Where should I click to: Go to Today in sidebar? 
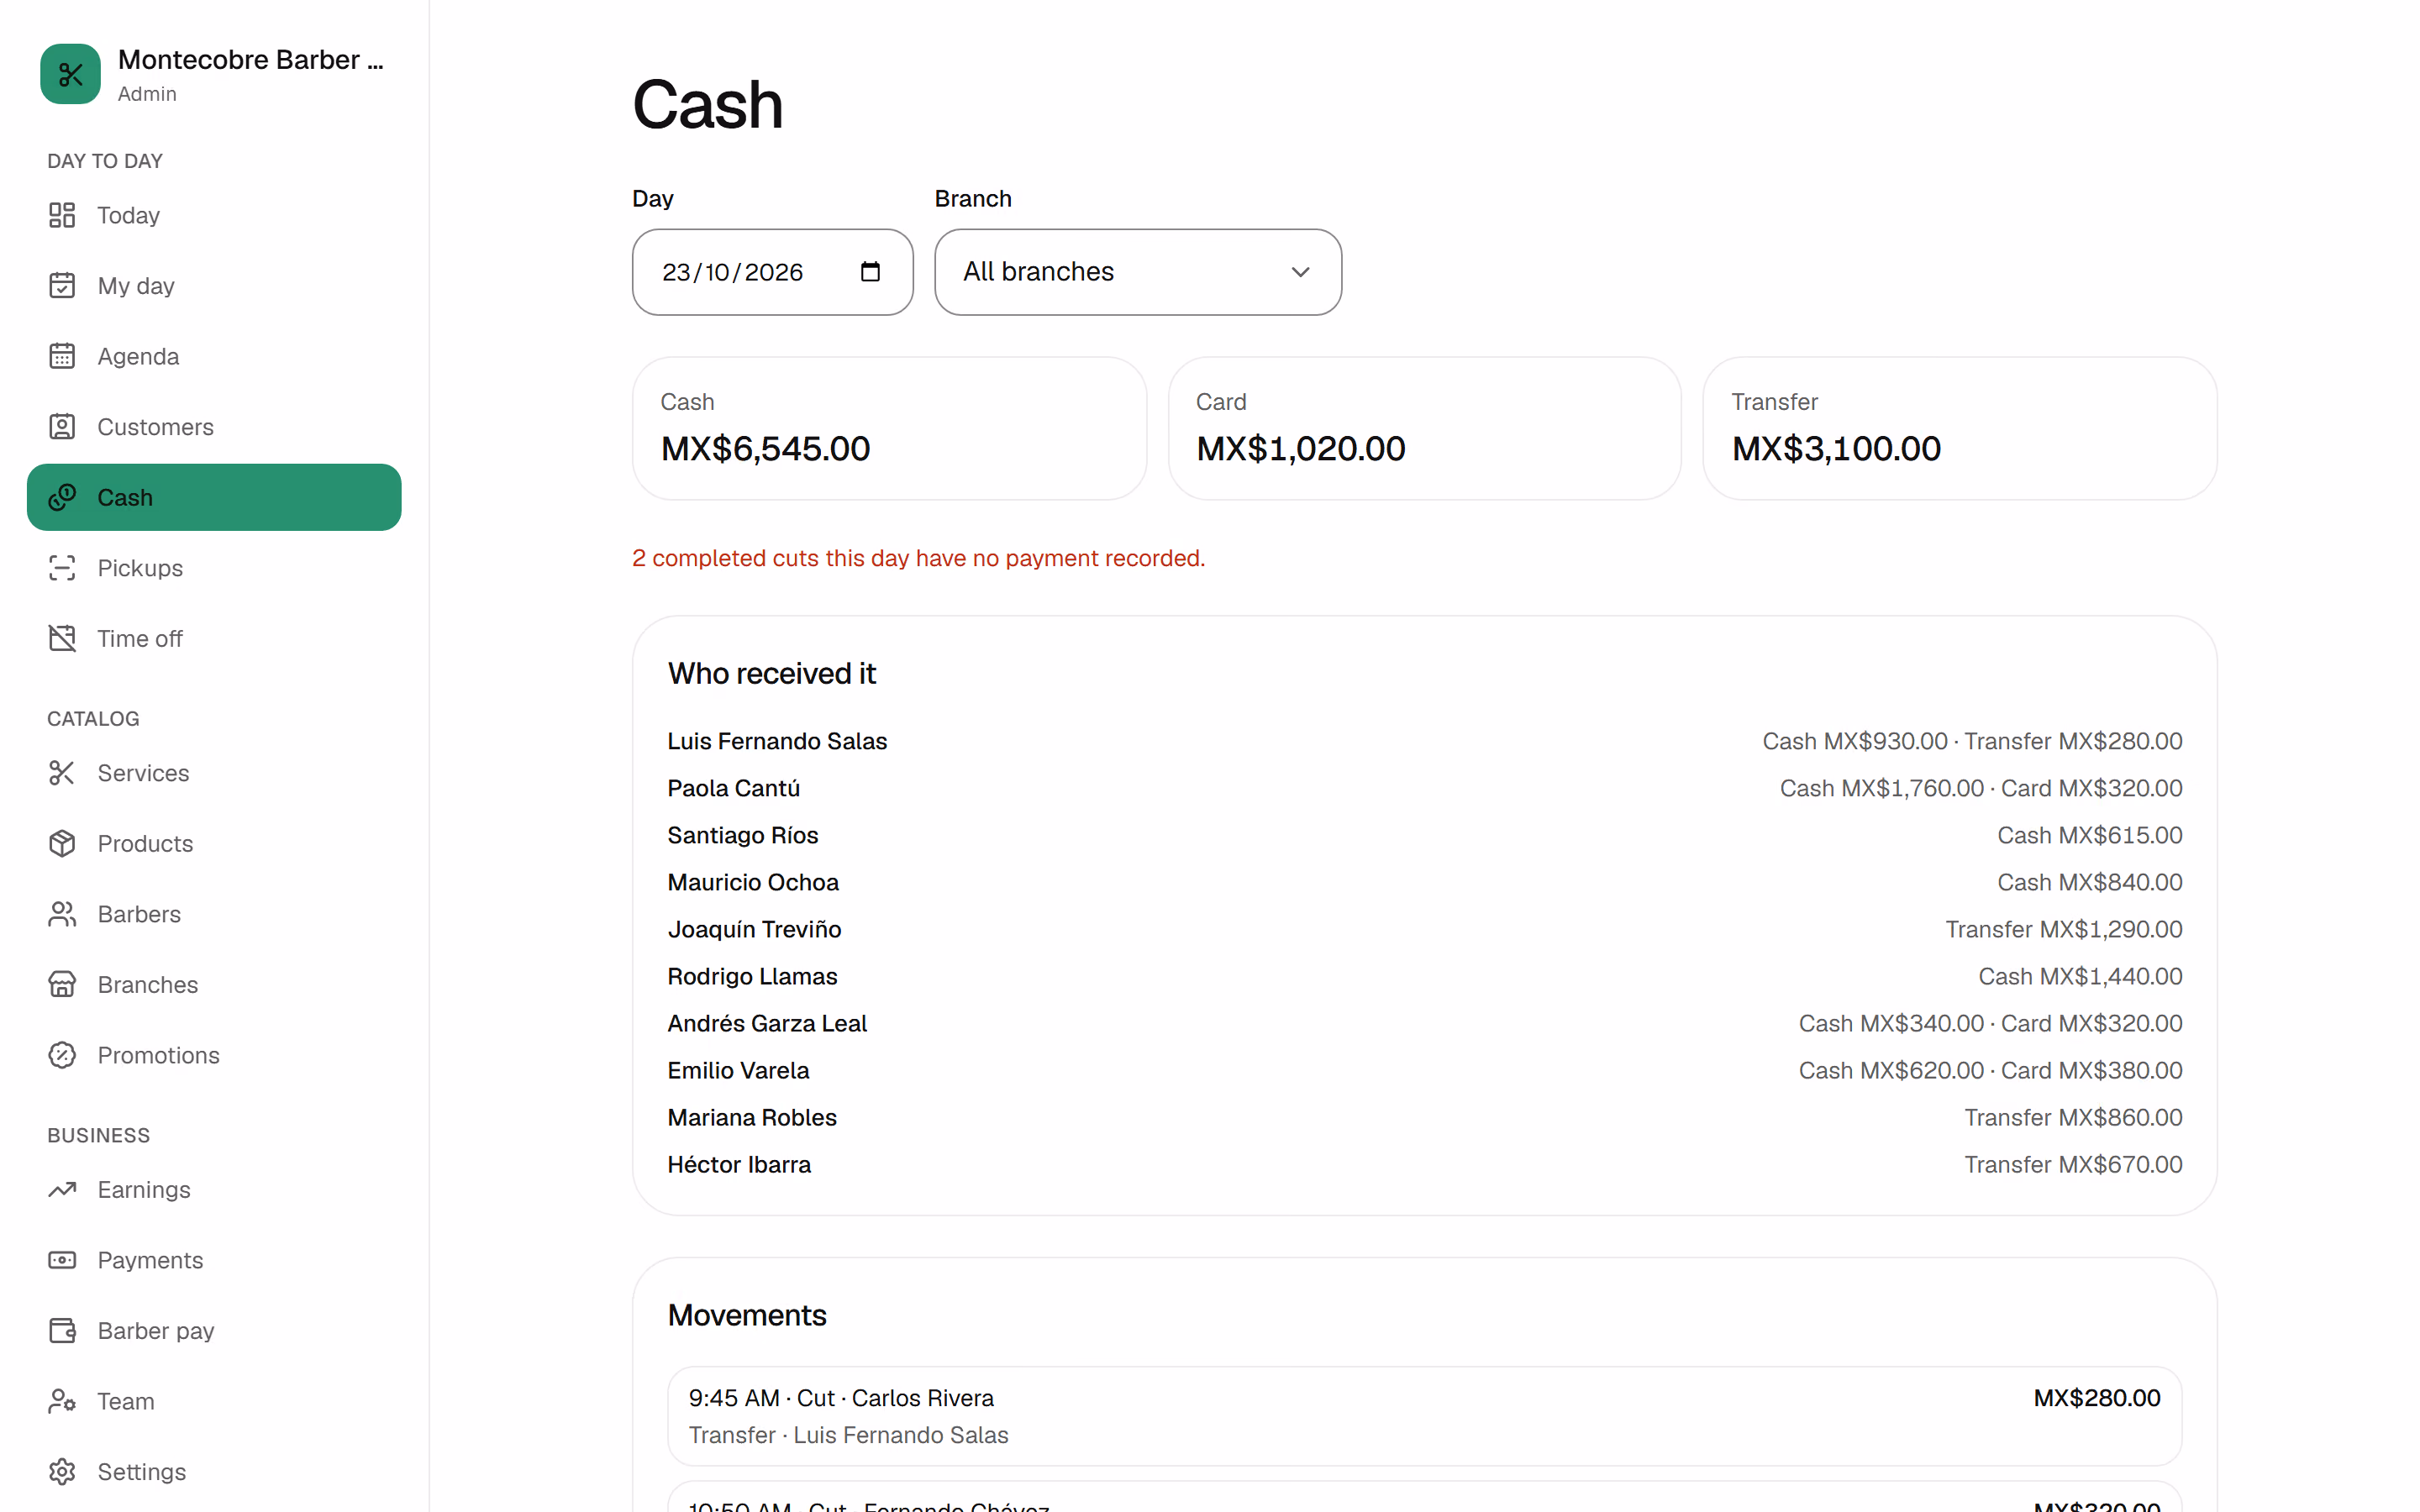(214, 215)
